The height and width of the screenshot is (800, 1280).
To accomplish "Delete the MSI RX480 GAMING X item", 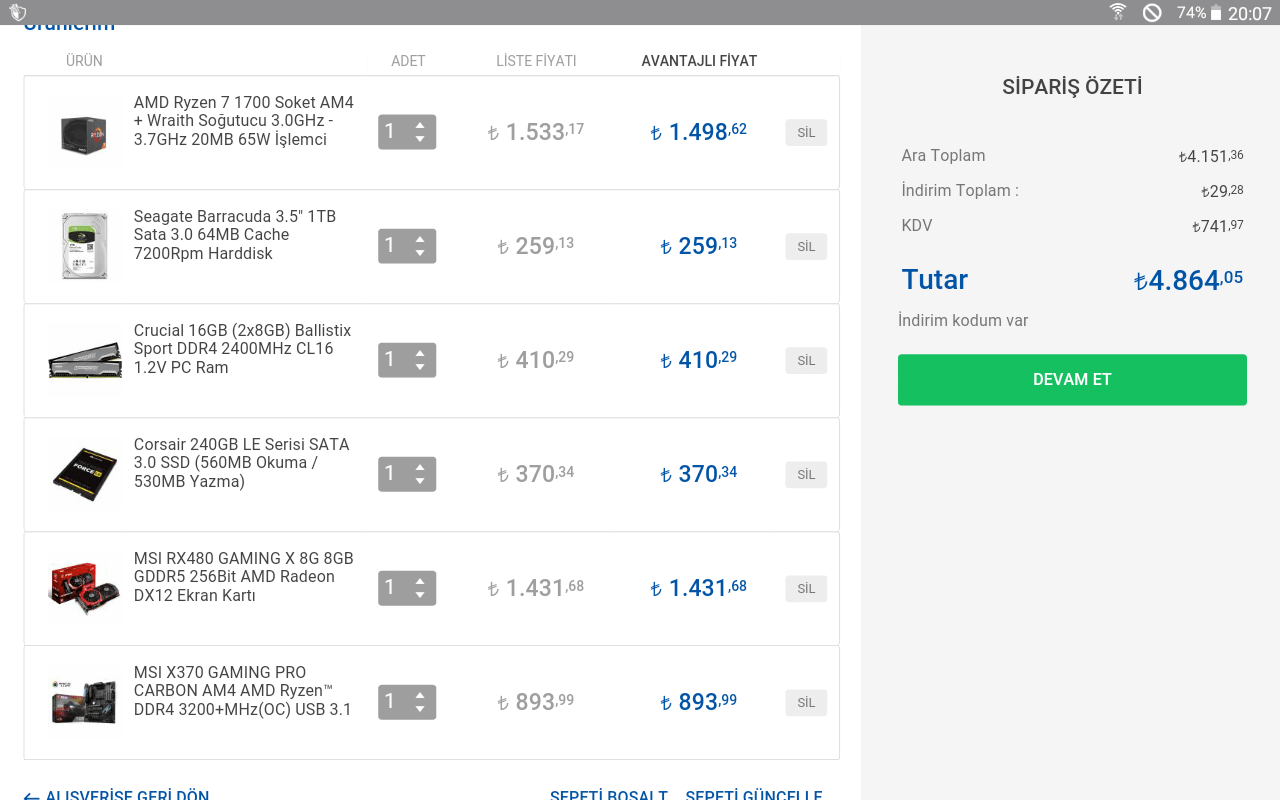I will (806, 588).
